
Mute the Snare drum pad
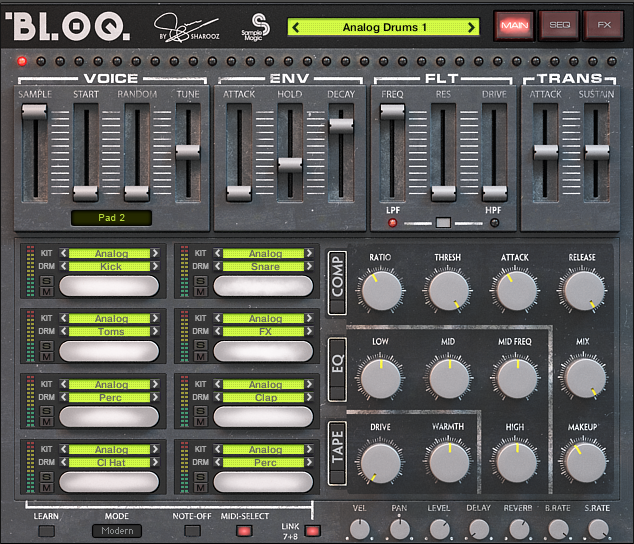pos(201,291)
